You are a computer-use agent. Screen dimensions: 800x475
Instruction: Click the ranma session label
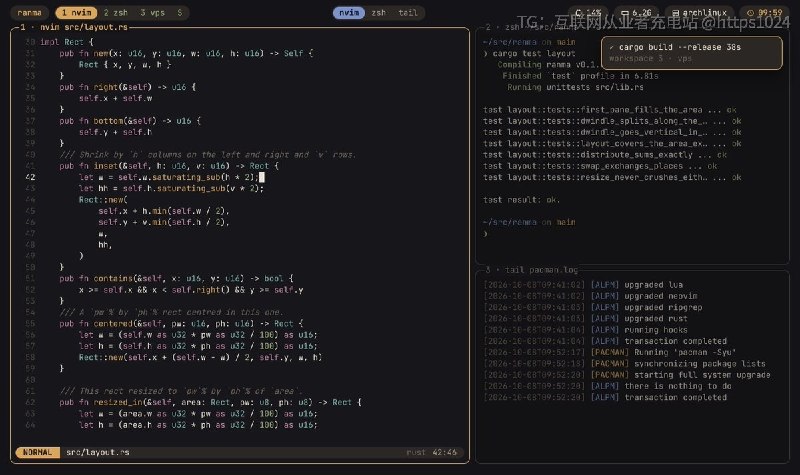(30, 12)
